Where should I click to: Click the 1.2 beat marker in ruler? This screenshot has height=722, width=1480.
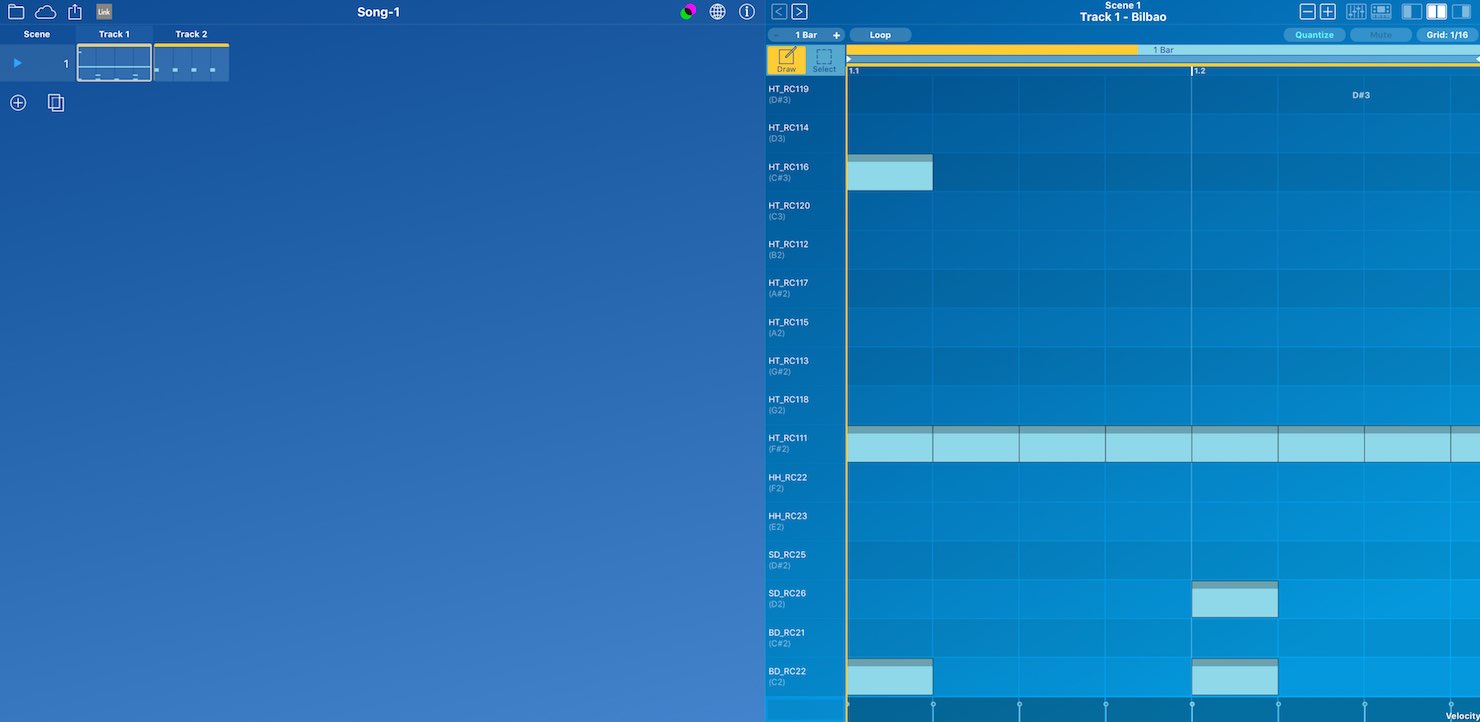click(1199, 71)
